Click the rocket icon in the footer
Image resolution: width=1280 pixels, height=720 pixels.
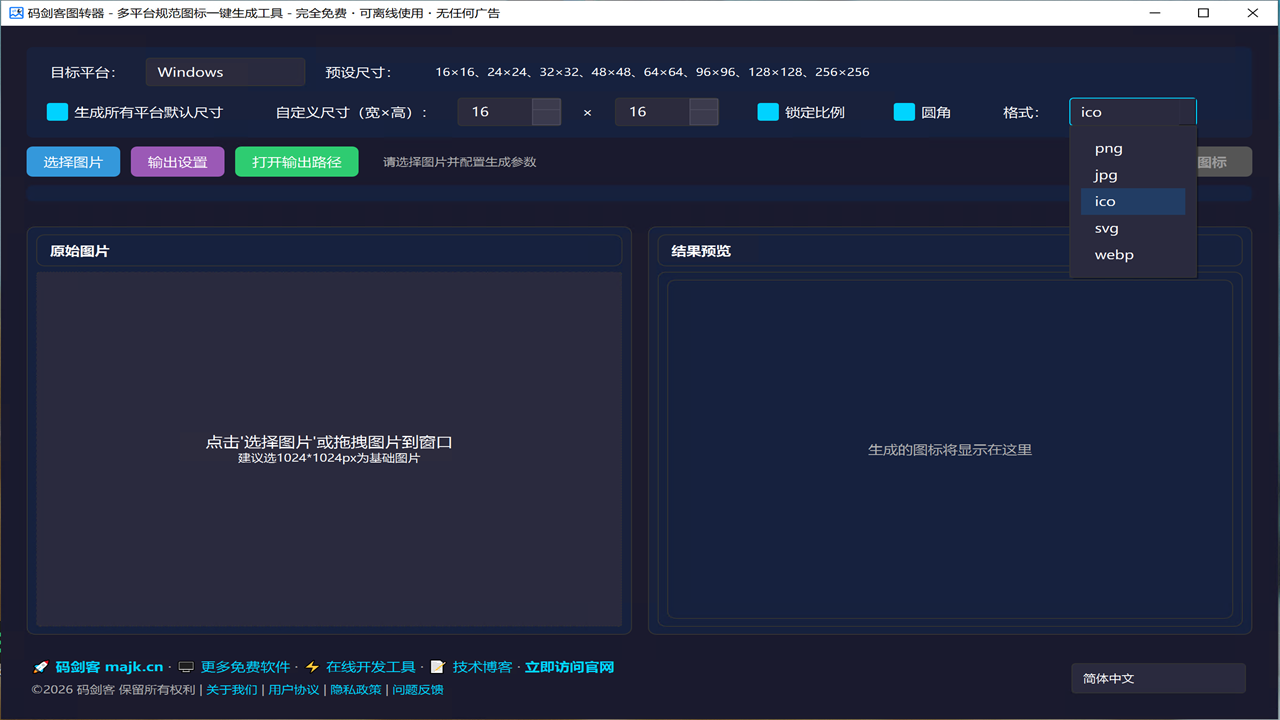tap(40, 667)
